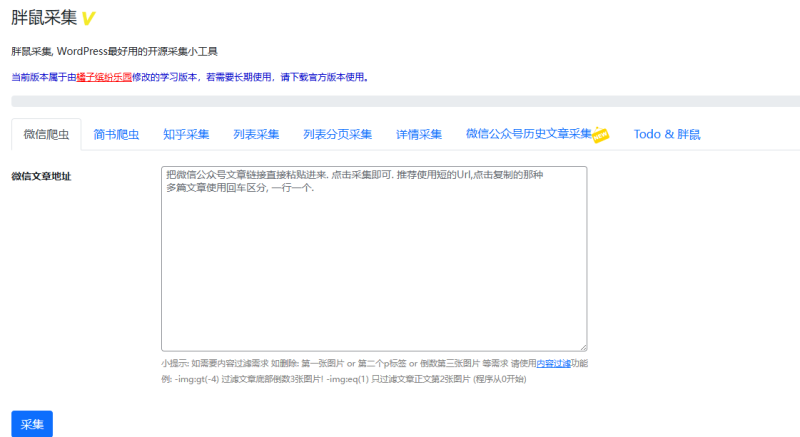Screen dimensions: 800x437
Task: Go to the 列表采集 tab
Action: (256, 135)
